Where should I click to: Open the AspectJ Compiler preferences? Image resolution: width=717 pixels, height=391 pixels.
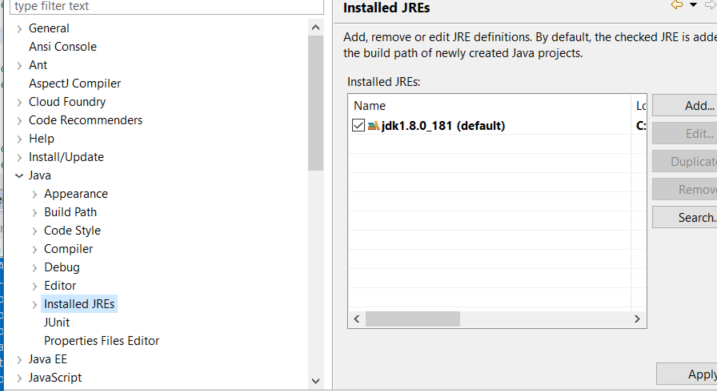(x=75, y=83)
